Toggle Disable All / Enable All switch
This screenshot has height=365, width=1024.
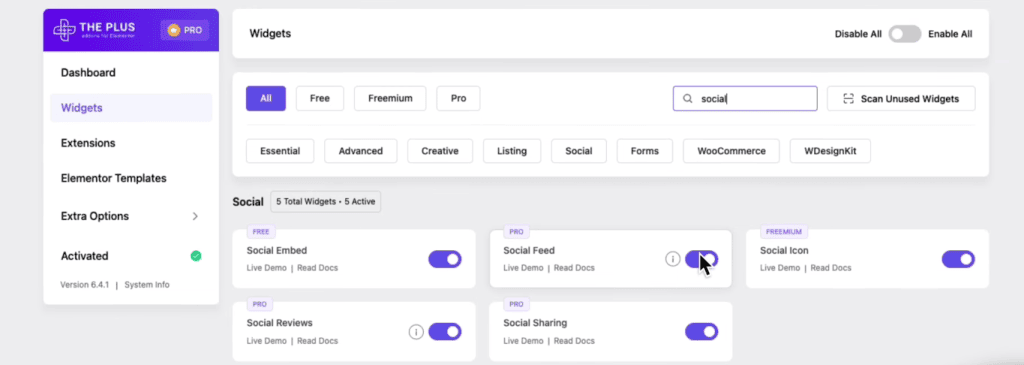pyautogui.click(x=904, y=34)
